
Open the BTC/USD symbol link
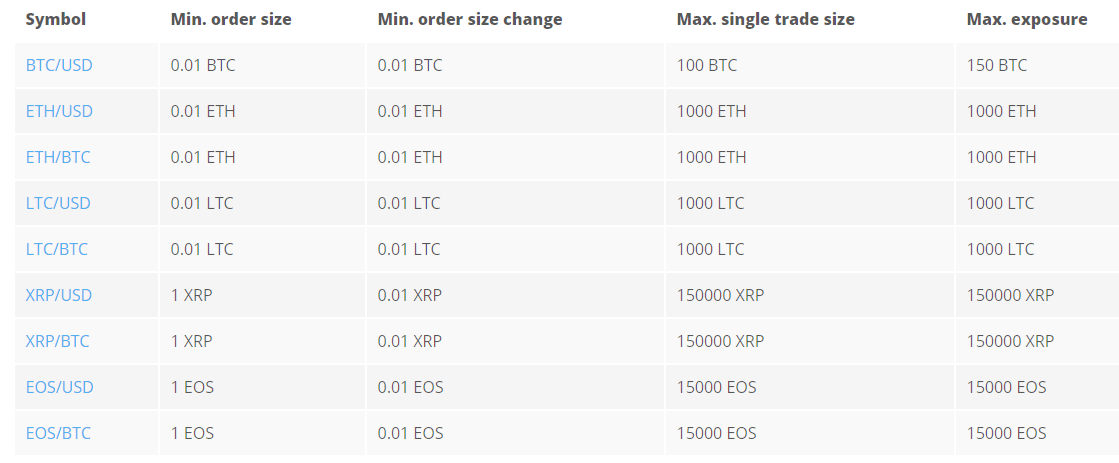pos(58,65)
